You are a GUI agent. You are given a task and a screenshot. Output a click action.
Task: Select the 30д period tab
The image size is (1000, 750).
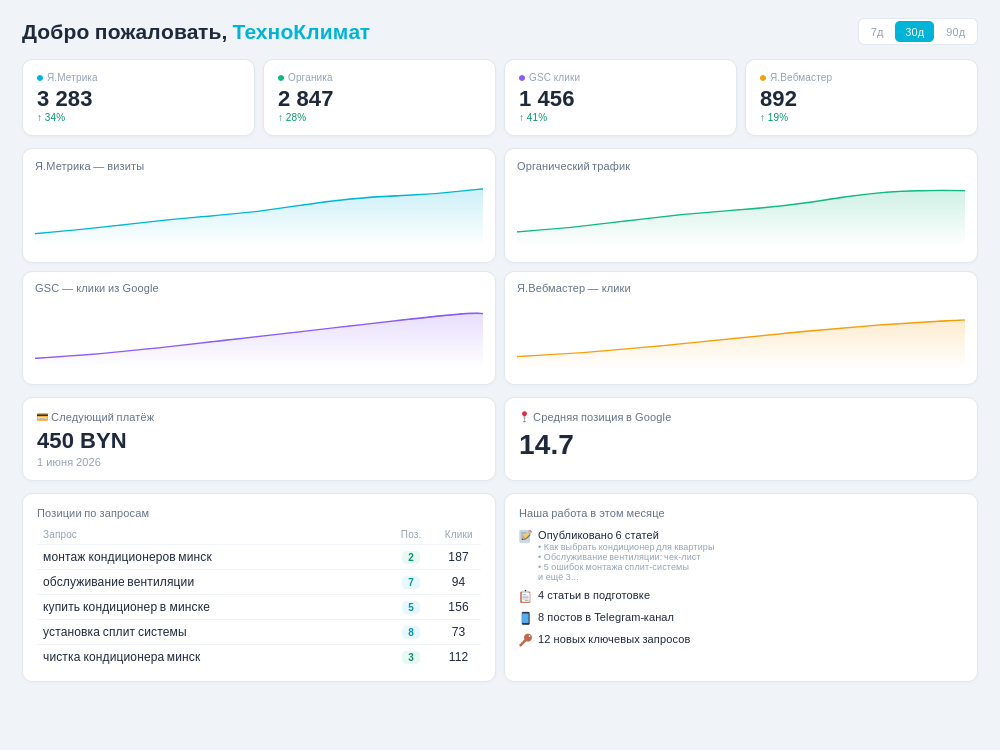914,32
